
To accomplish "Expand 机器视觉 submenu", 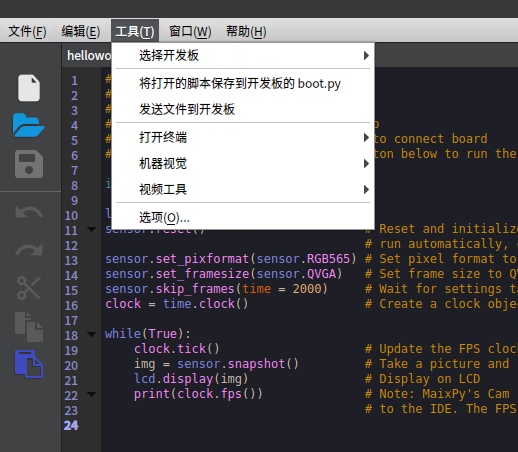I will [243, 163].
